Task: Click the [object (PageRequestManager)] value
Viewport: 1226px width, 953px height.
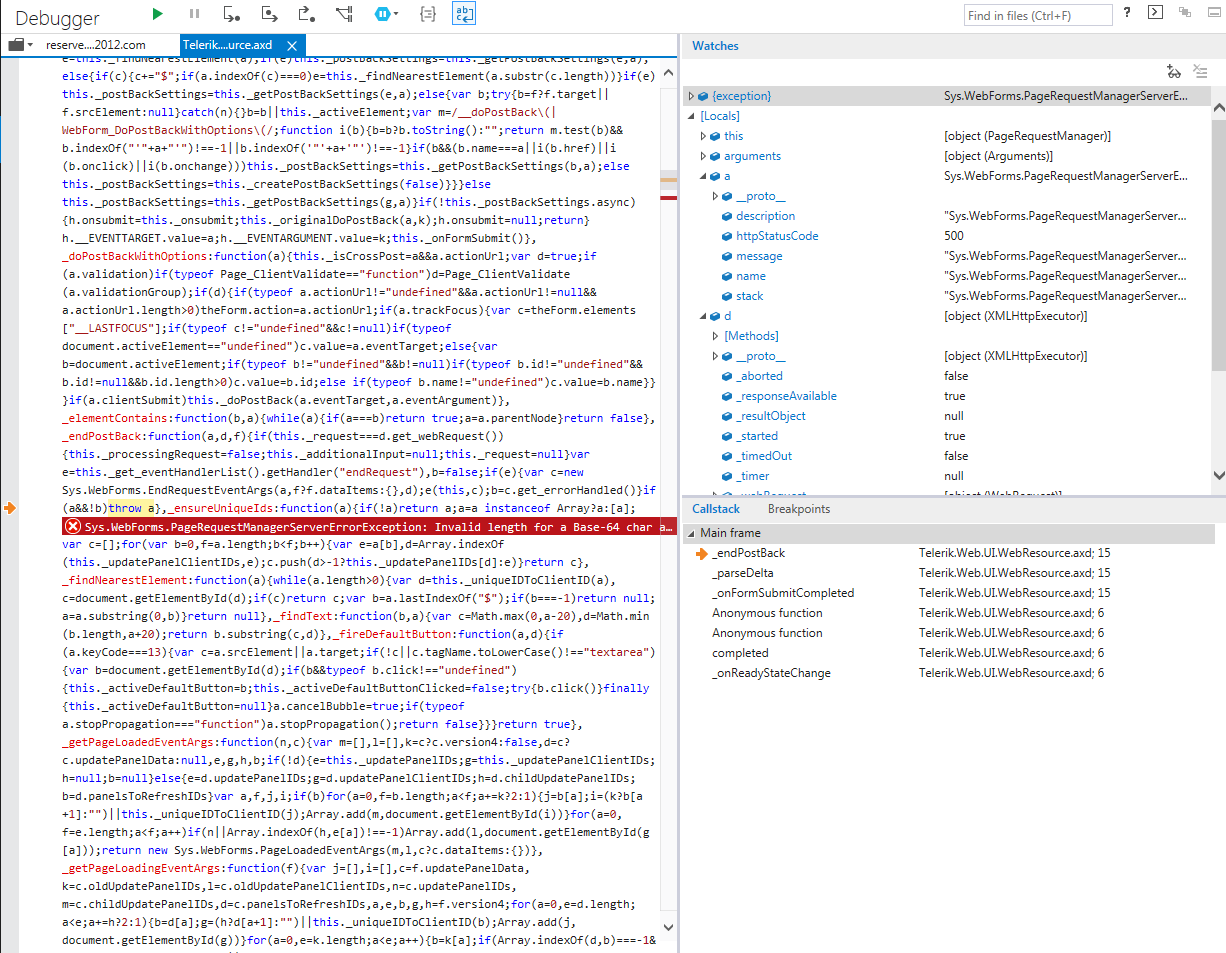Action: coord(1027,136)
